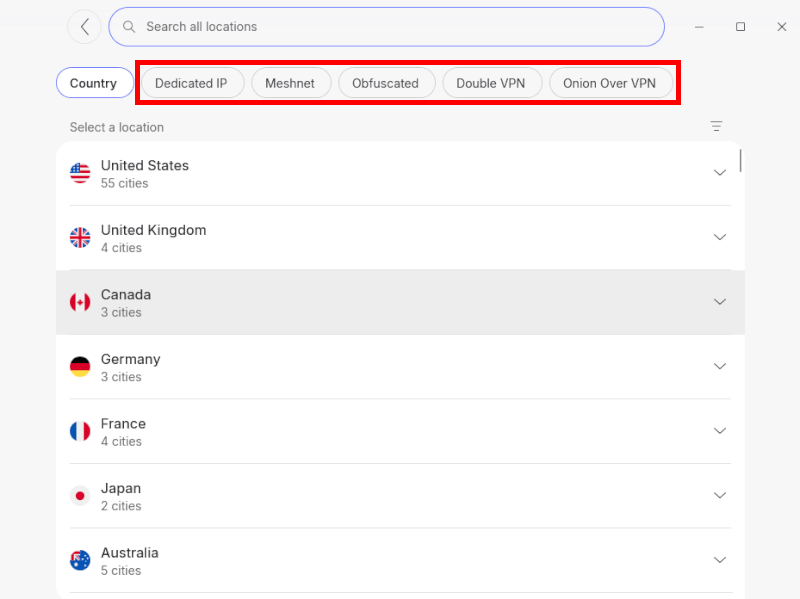Click the Australia flag icon
Image resolution: width=800 pixels, height=599 pixels.
(80, 560)
